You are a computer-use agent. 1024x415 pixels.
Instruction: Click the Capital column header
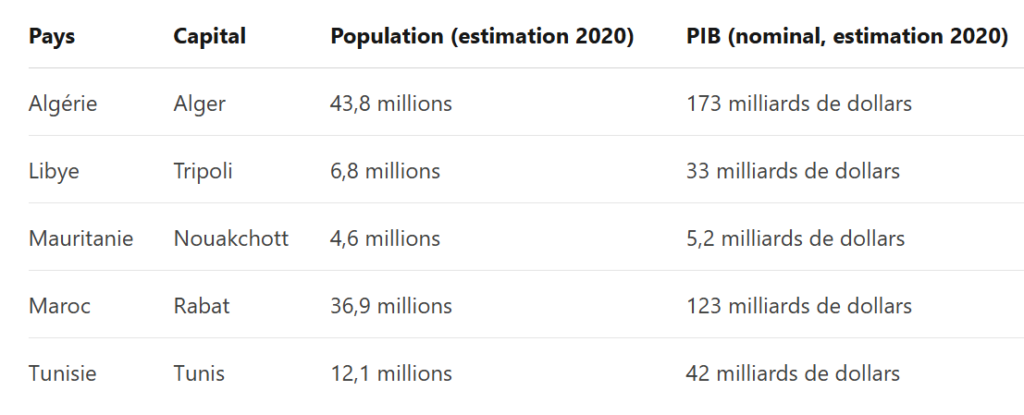[x=209, y=36]
